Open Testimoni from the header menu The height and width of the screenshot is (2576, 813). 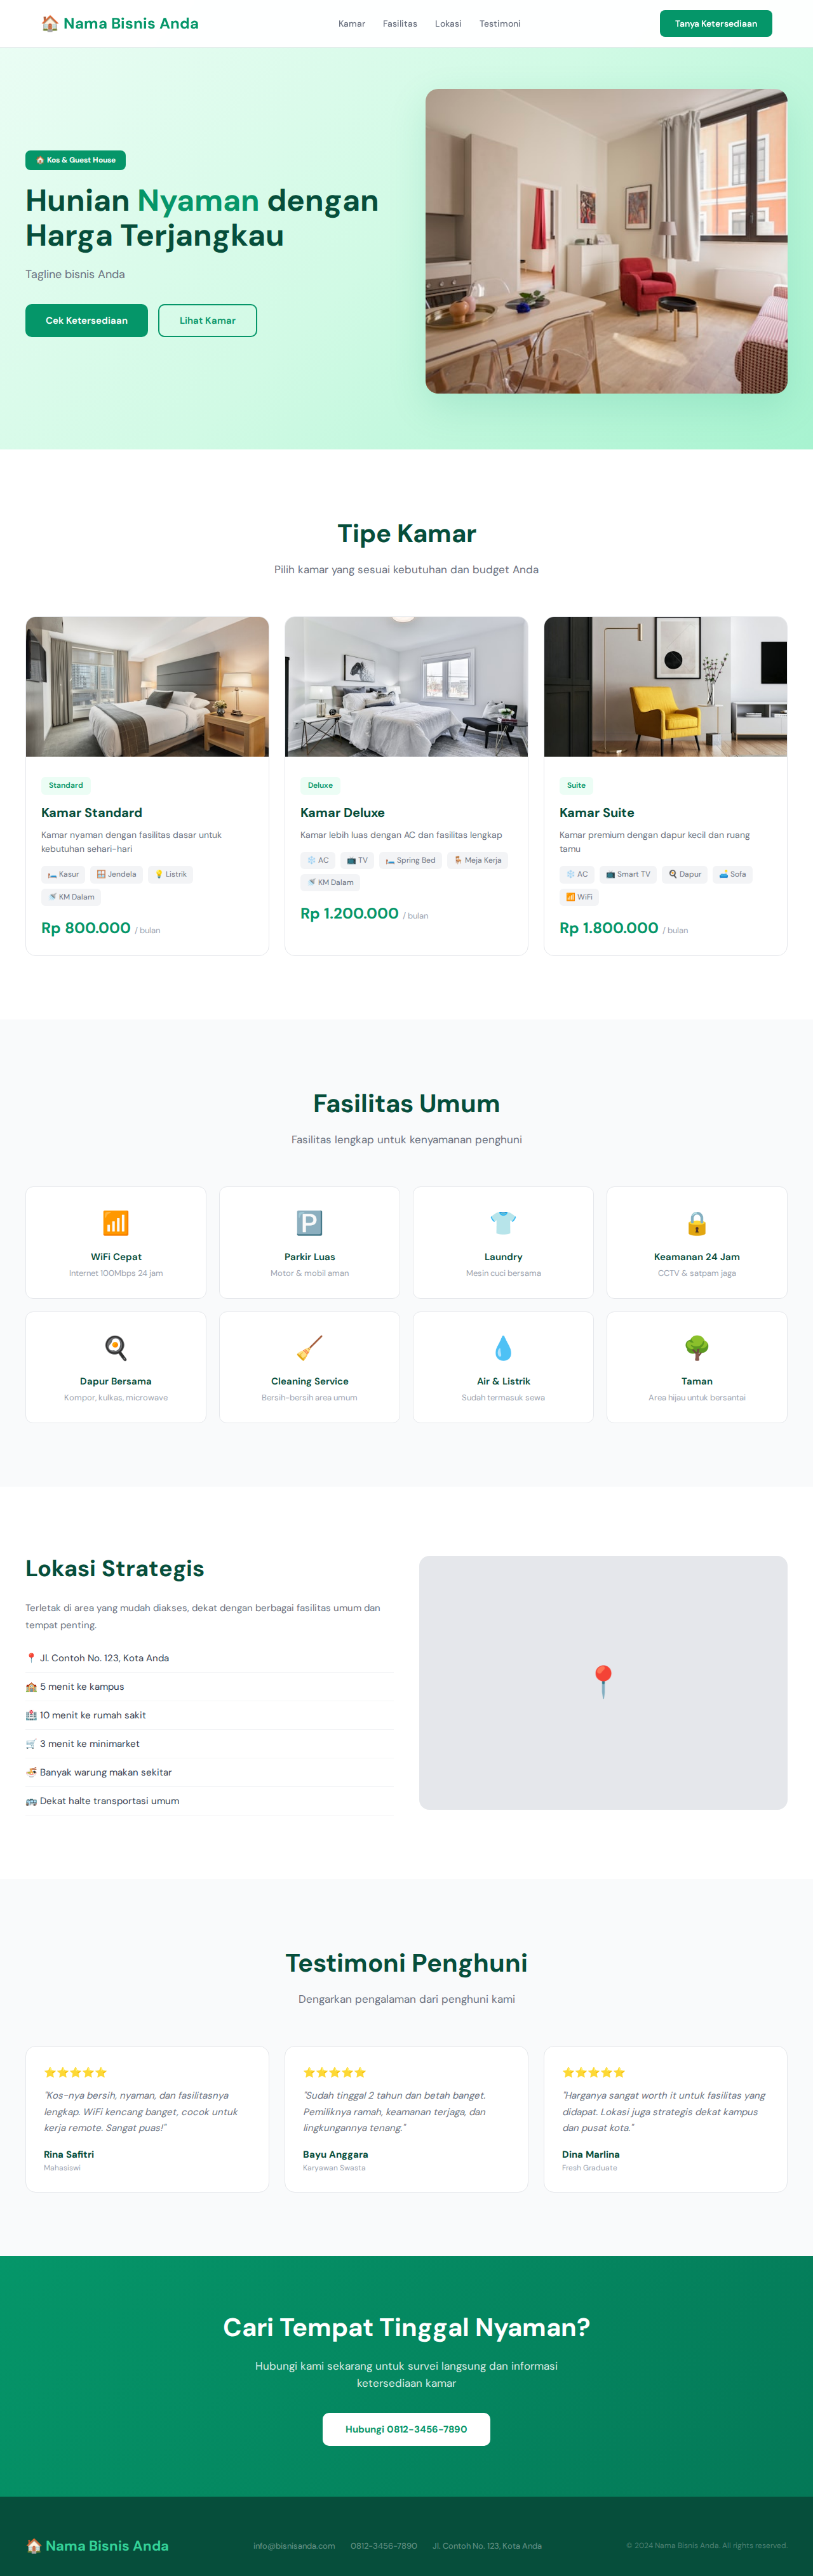click(499, 24)
